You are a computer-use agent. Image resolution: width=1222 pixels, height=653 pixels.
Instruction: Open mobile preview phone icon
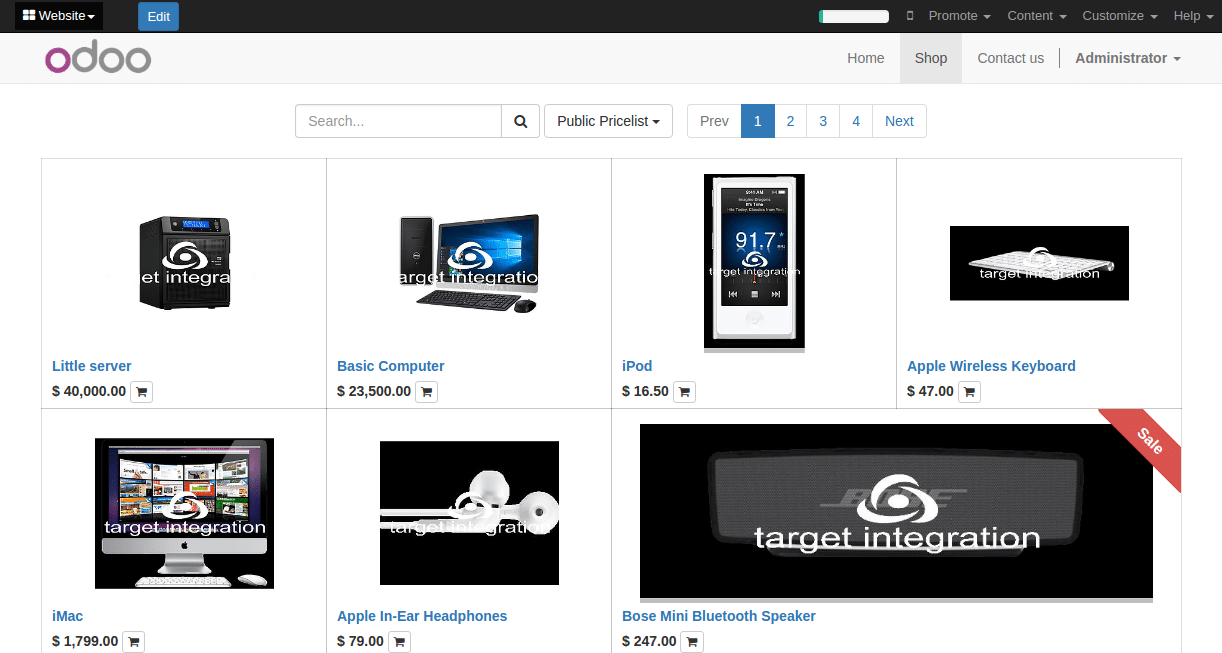tap(910, 16)
